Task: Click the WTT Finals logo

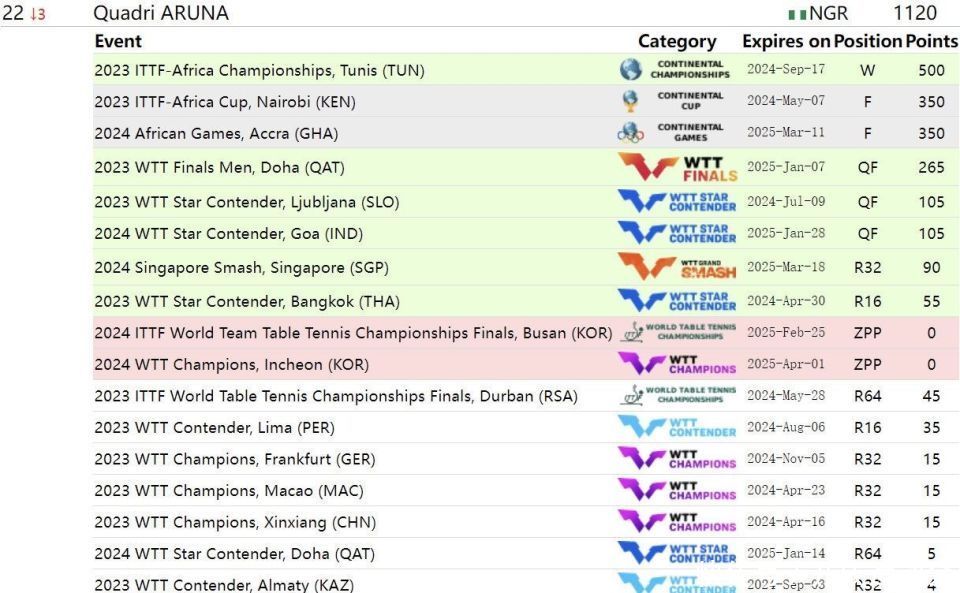Action: pyautogui.click(x=677, y=168)
